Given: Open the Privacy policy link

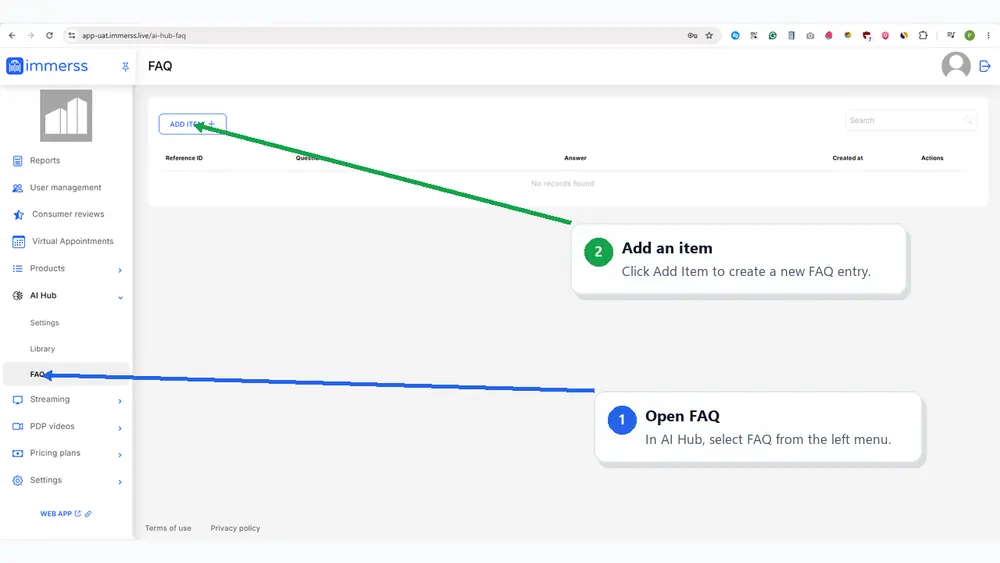Looking at the screenshot, I should [235, 528].
